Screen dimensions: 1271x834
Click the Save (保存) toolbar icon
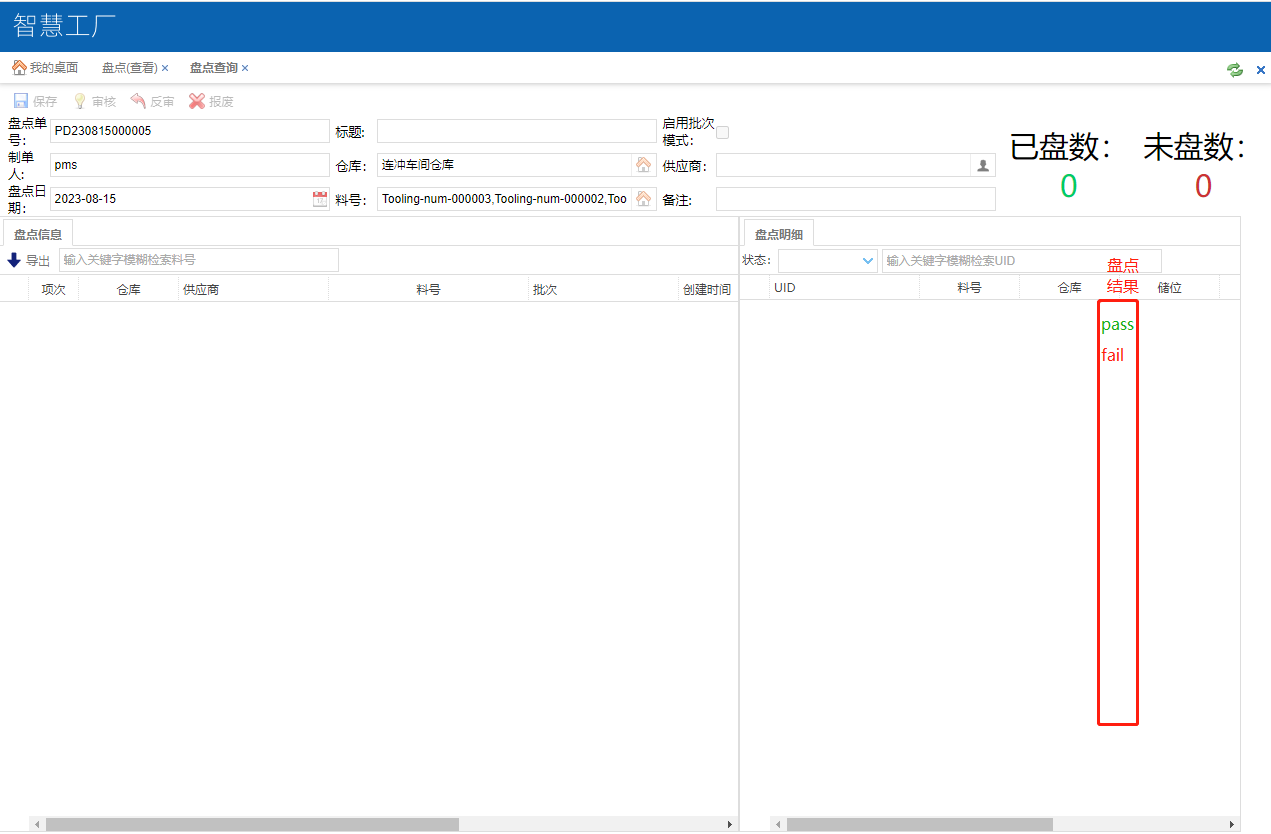coord(21,101)
